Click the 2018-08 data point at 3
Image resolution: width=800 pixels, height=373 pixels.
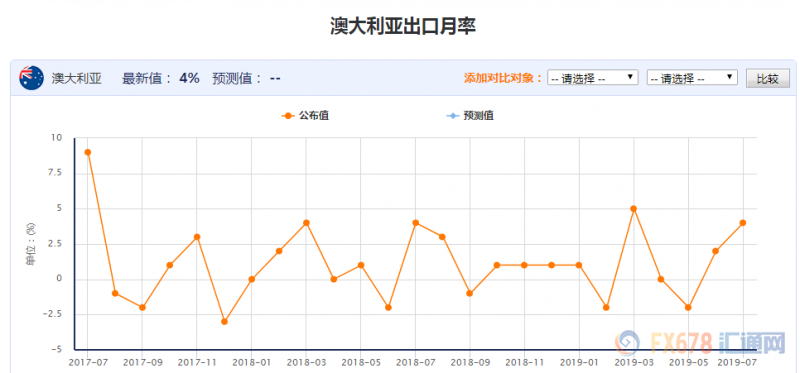[x=442, y=237]
